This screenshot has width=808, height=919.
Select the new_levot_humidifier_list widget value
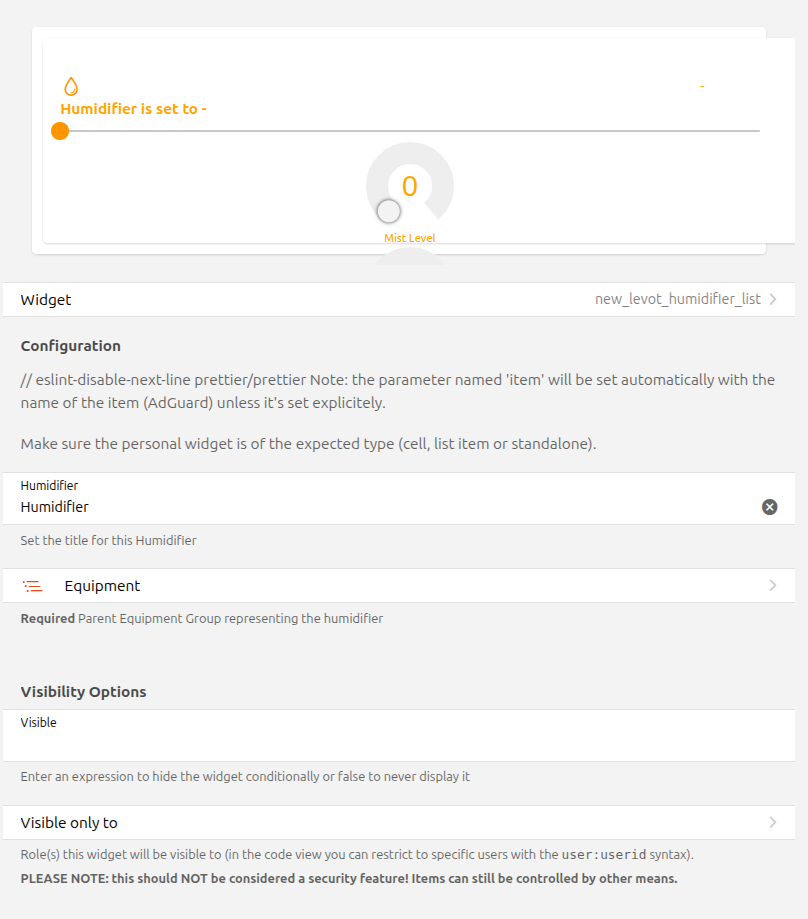click(677, 299)
